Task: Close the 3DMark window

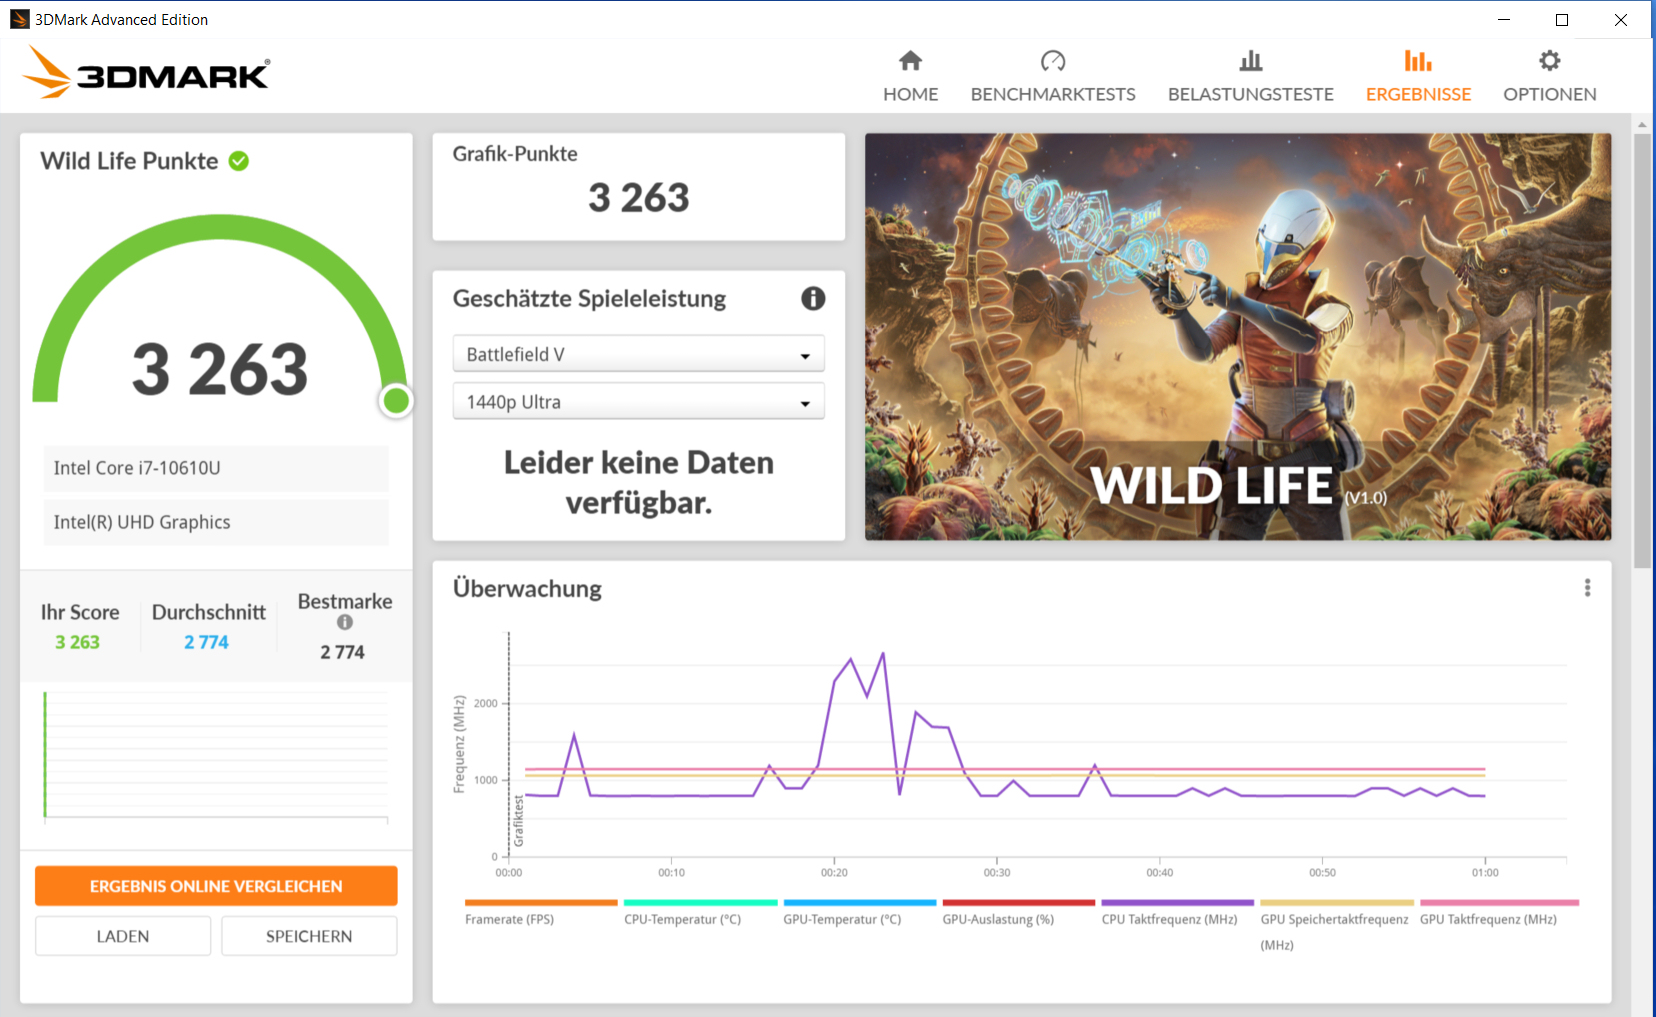Action: (1621, 19)
